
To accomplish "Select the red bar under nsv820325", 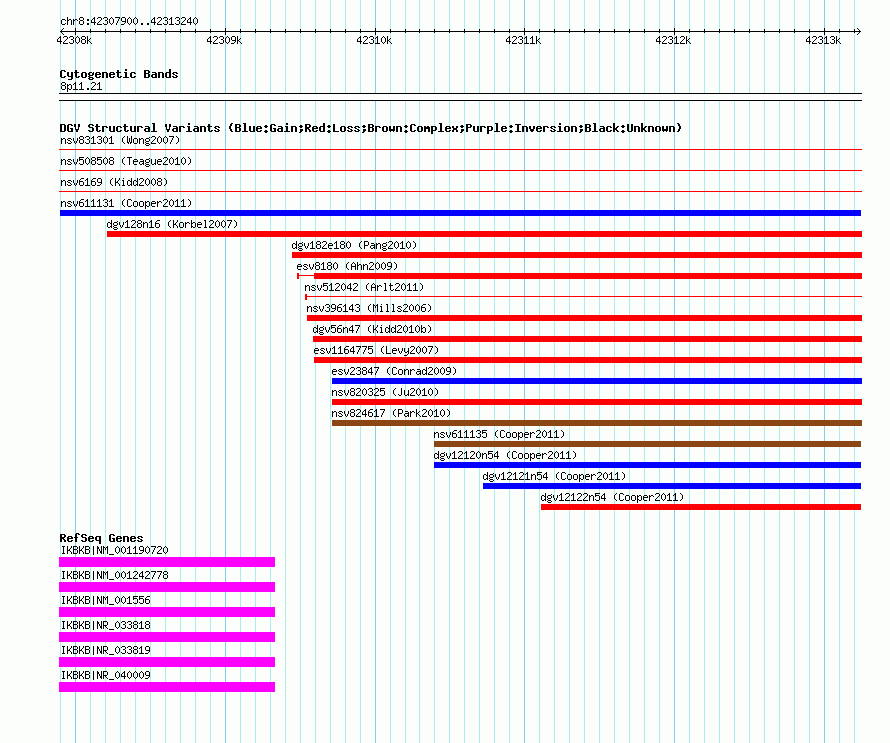I will pyautogui.click(x=597, y=402).
